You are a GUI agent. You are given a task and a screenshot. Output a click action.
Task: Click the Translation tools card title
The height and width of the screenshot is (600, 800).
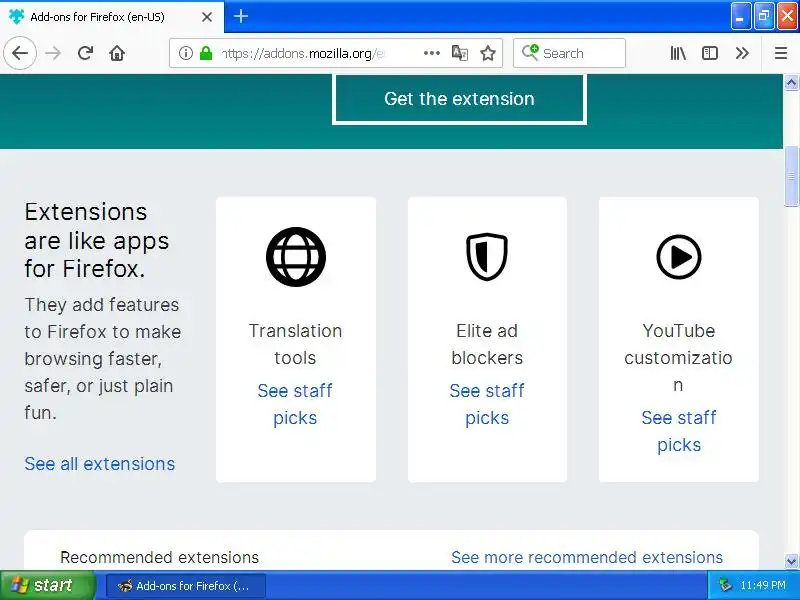click(x=295, y=344)
